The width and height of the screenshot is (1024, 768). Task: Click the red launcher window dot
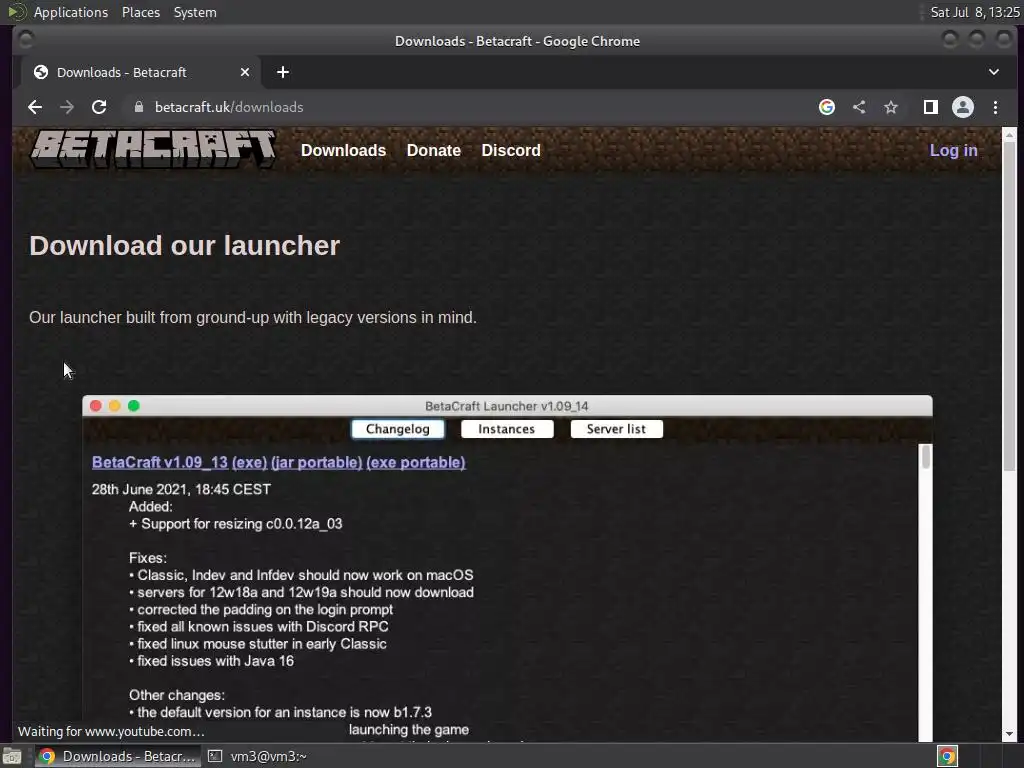[96, 406]
